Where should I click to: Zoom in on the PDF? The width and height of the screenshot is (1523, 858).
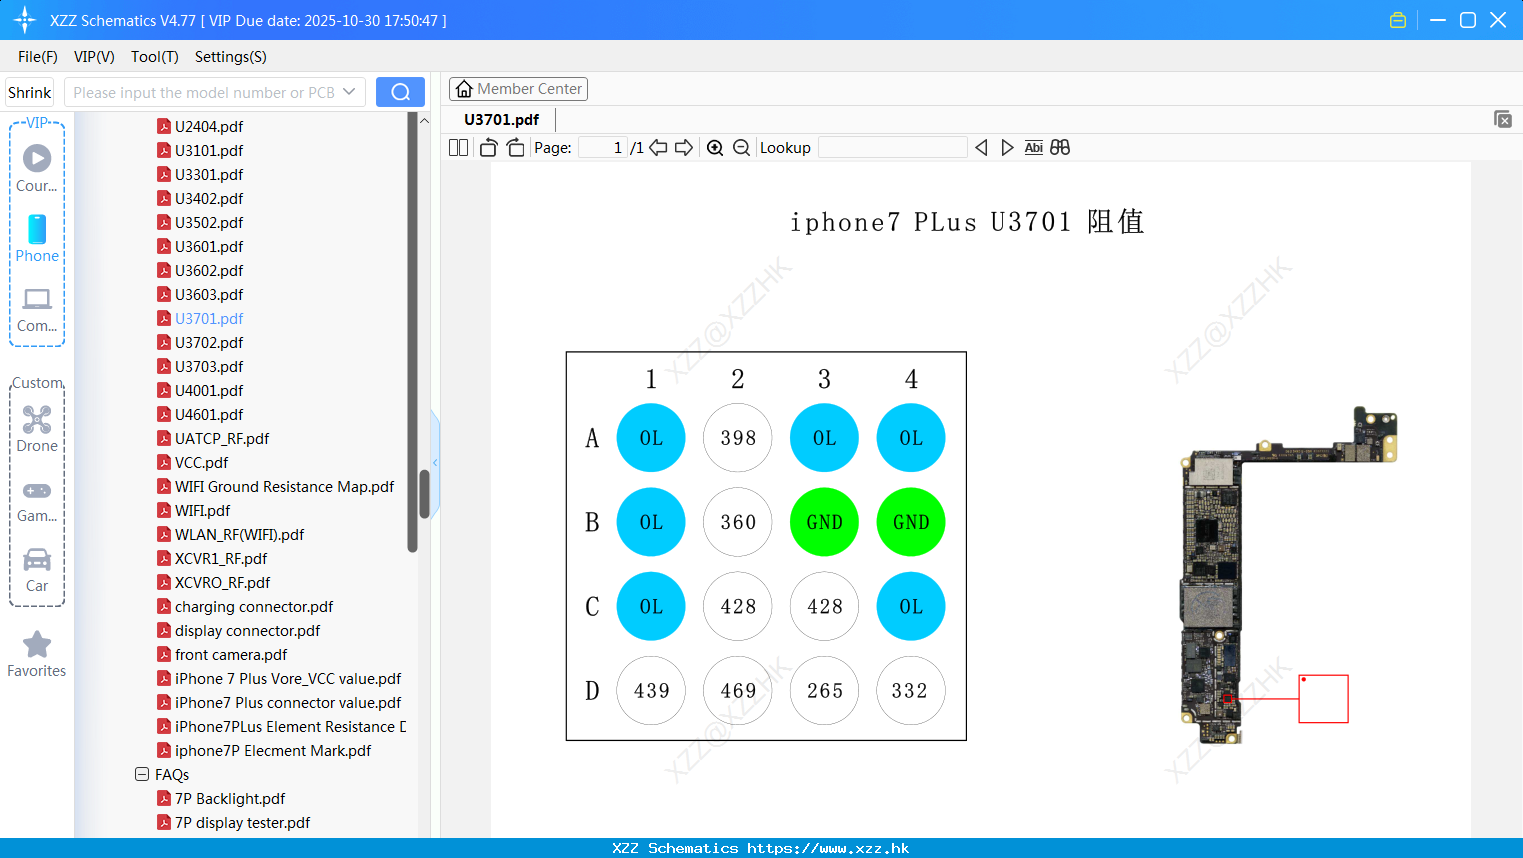pos(715,147)
